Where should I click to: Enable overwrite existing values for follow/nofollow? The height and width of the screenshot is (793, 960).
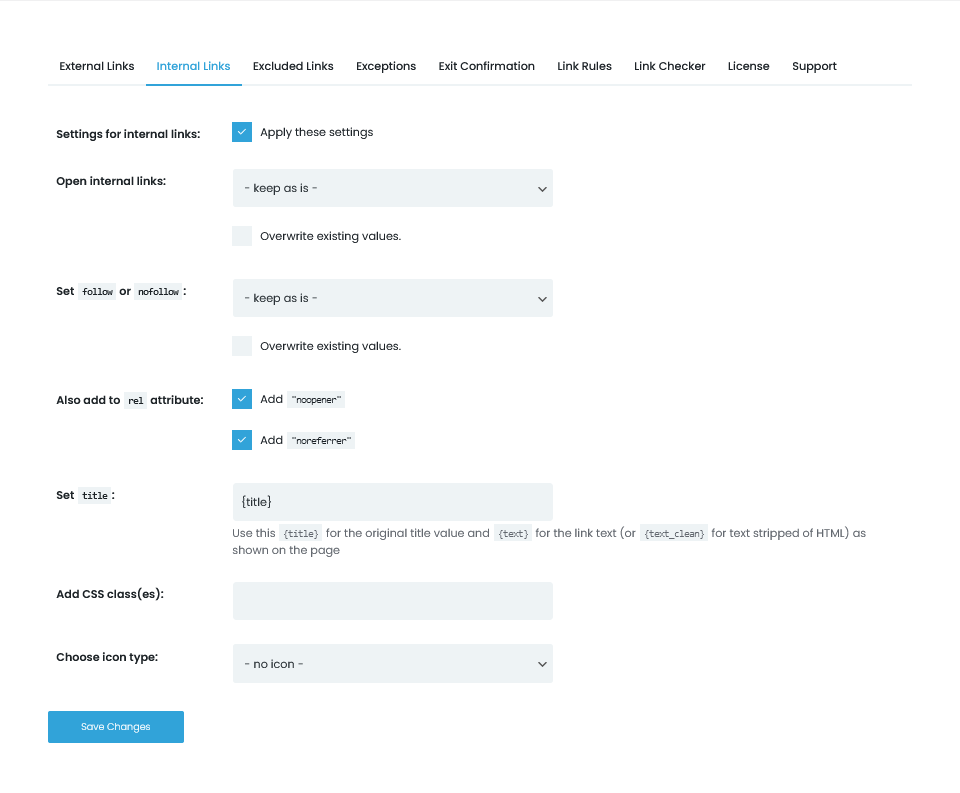click(242, 346)
